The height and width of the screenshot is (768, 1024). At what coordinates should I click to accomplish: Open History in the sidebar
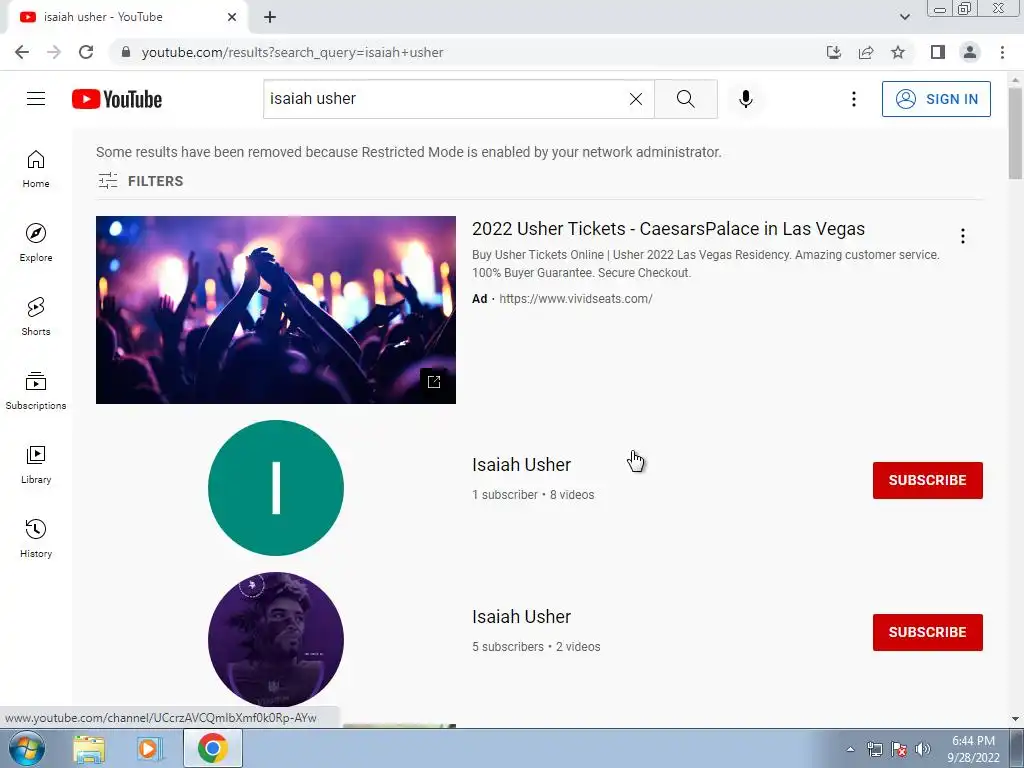(36, 538)
